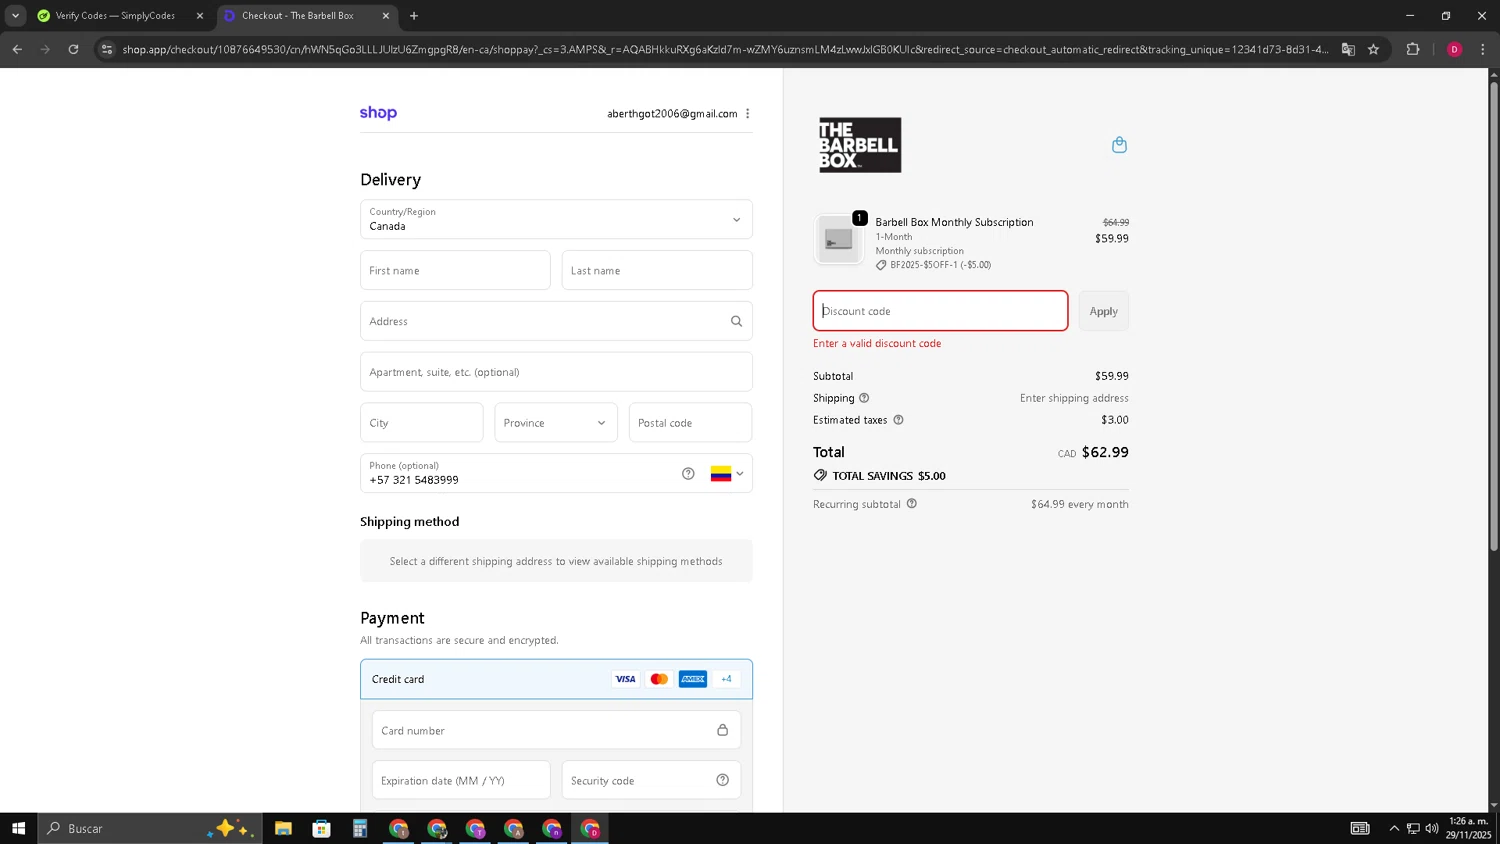Open estimated taxes help icon

pos(898,420)
